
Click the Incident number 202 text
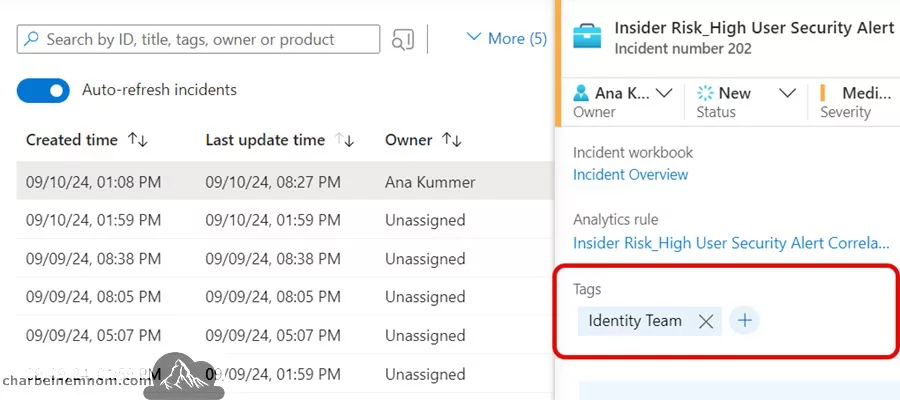click(682, 49)
